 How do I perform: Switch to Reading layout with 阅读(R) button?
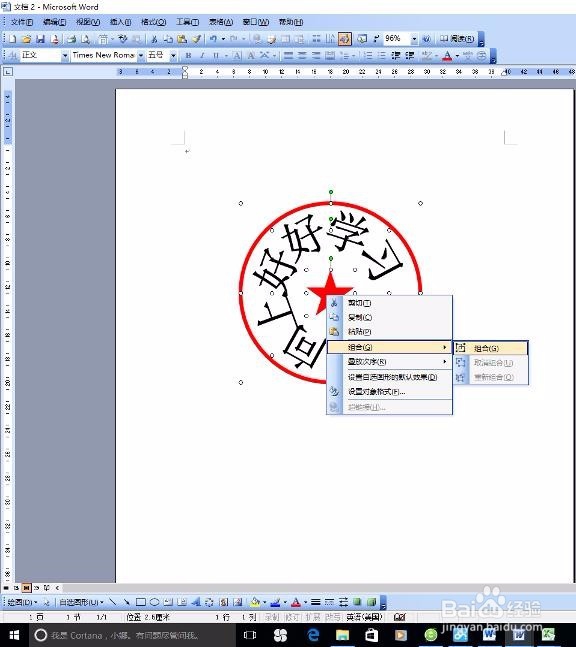[x=457, y=39]
